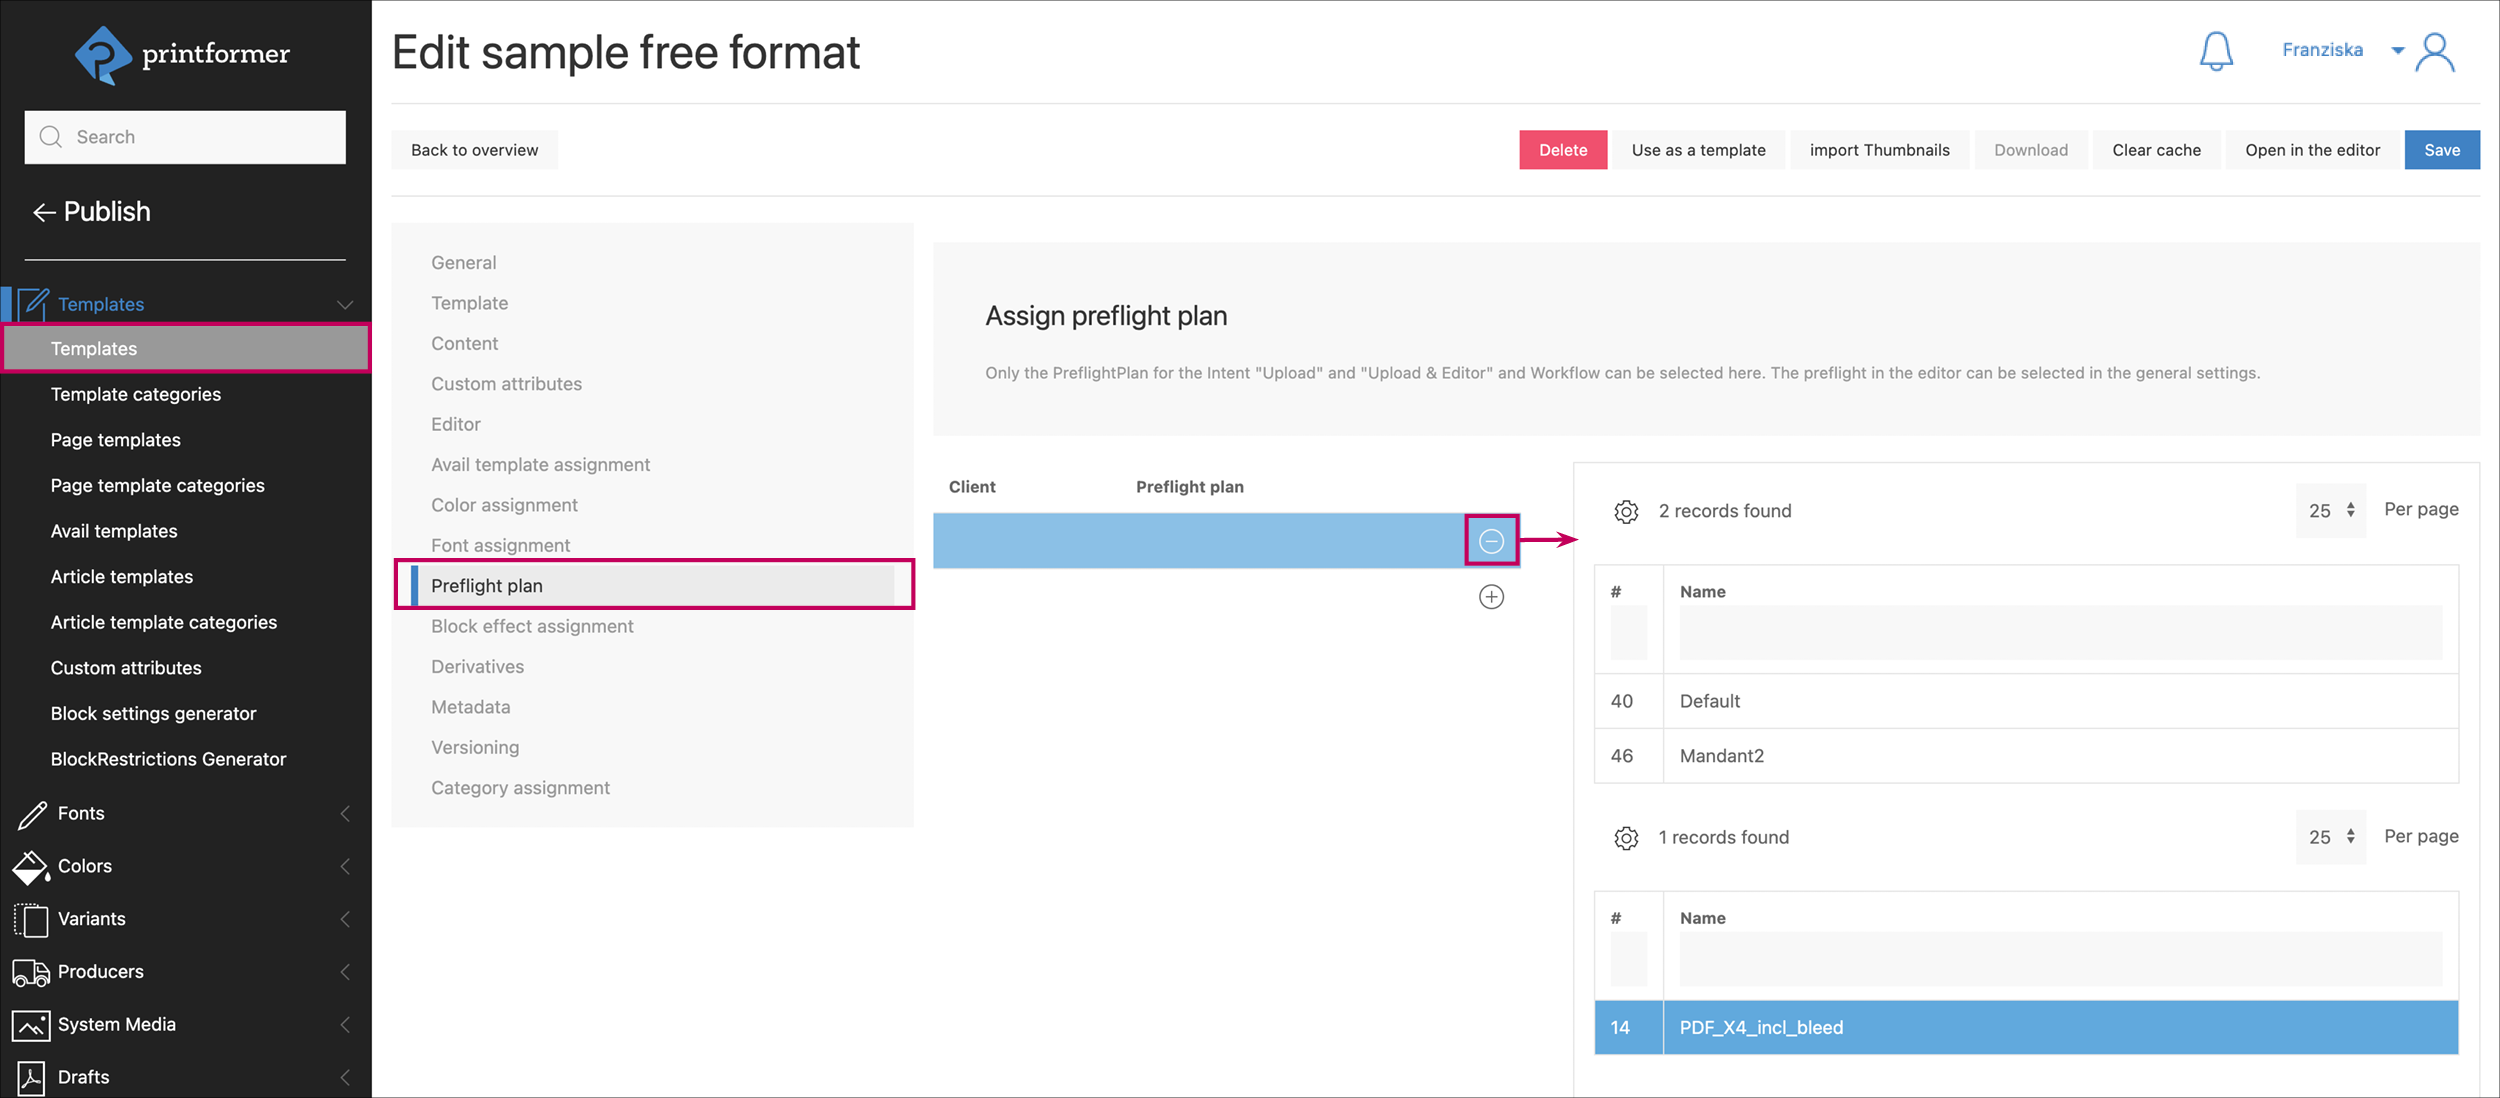Open the user profile avatar icon
The height and width of the screenshot is (1098, 2500).
tap(2434, 52)
